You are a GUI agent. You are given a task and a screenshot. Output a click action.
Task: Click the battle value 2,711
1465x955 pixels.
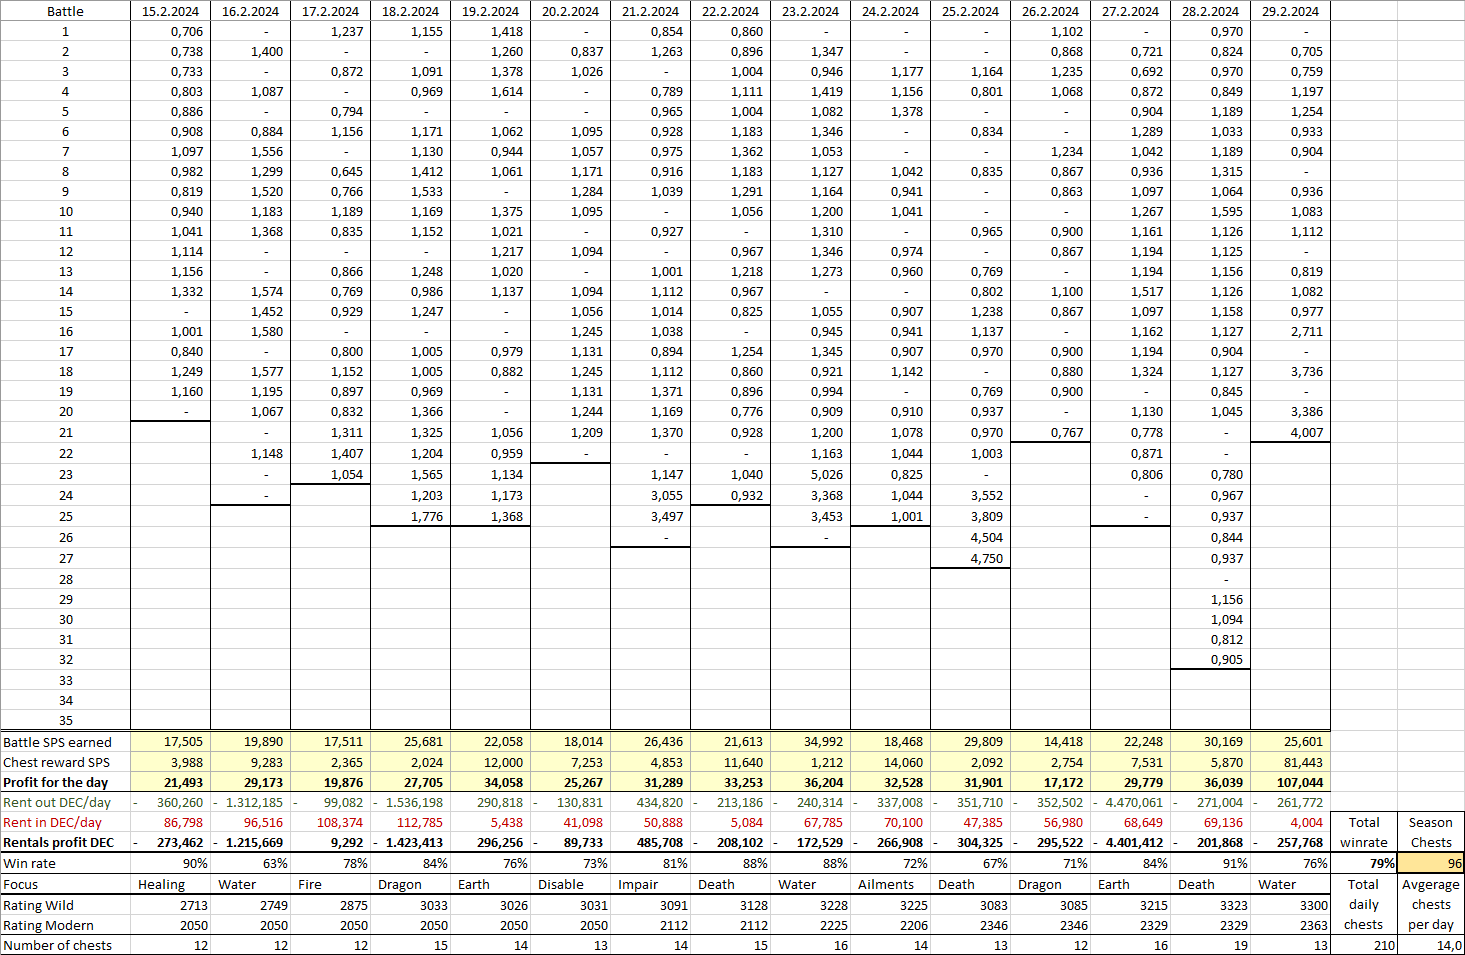coord(1306,331)
